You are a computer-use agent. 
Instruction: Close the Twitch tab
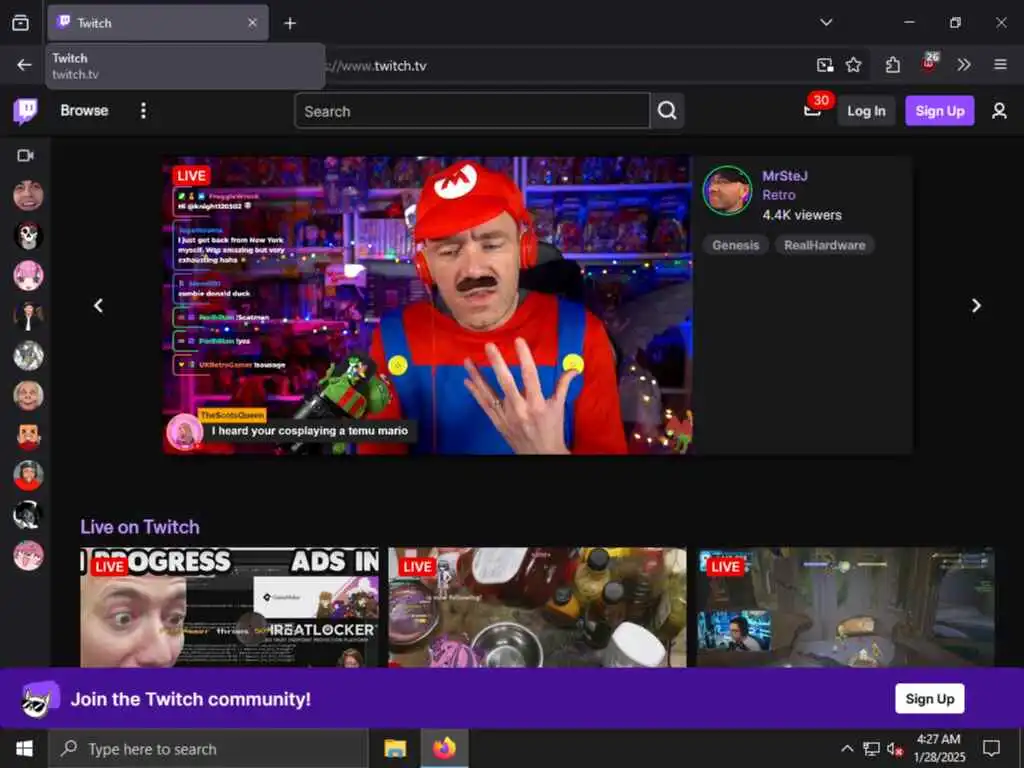[253, 23]
